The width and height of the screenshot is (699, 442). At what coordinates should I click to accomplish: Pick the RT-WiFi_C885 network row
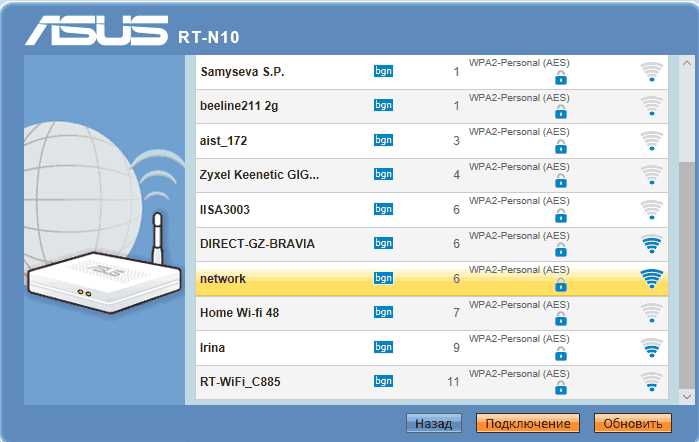432,382
